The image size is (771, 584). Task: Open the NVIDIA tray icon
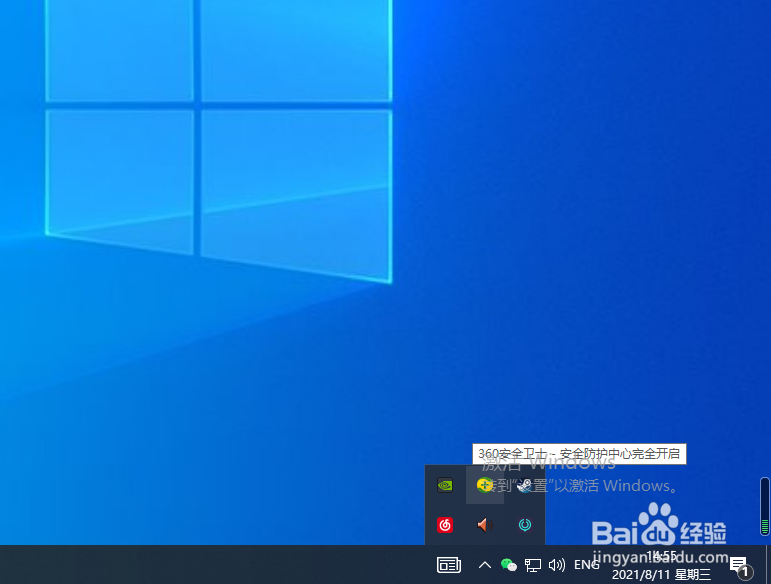445,485
